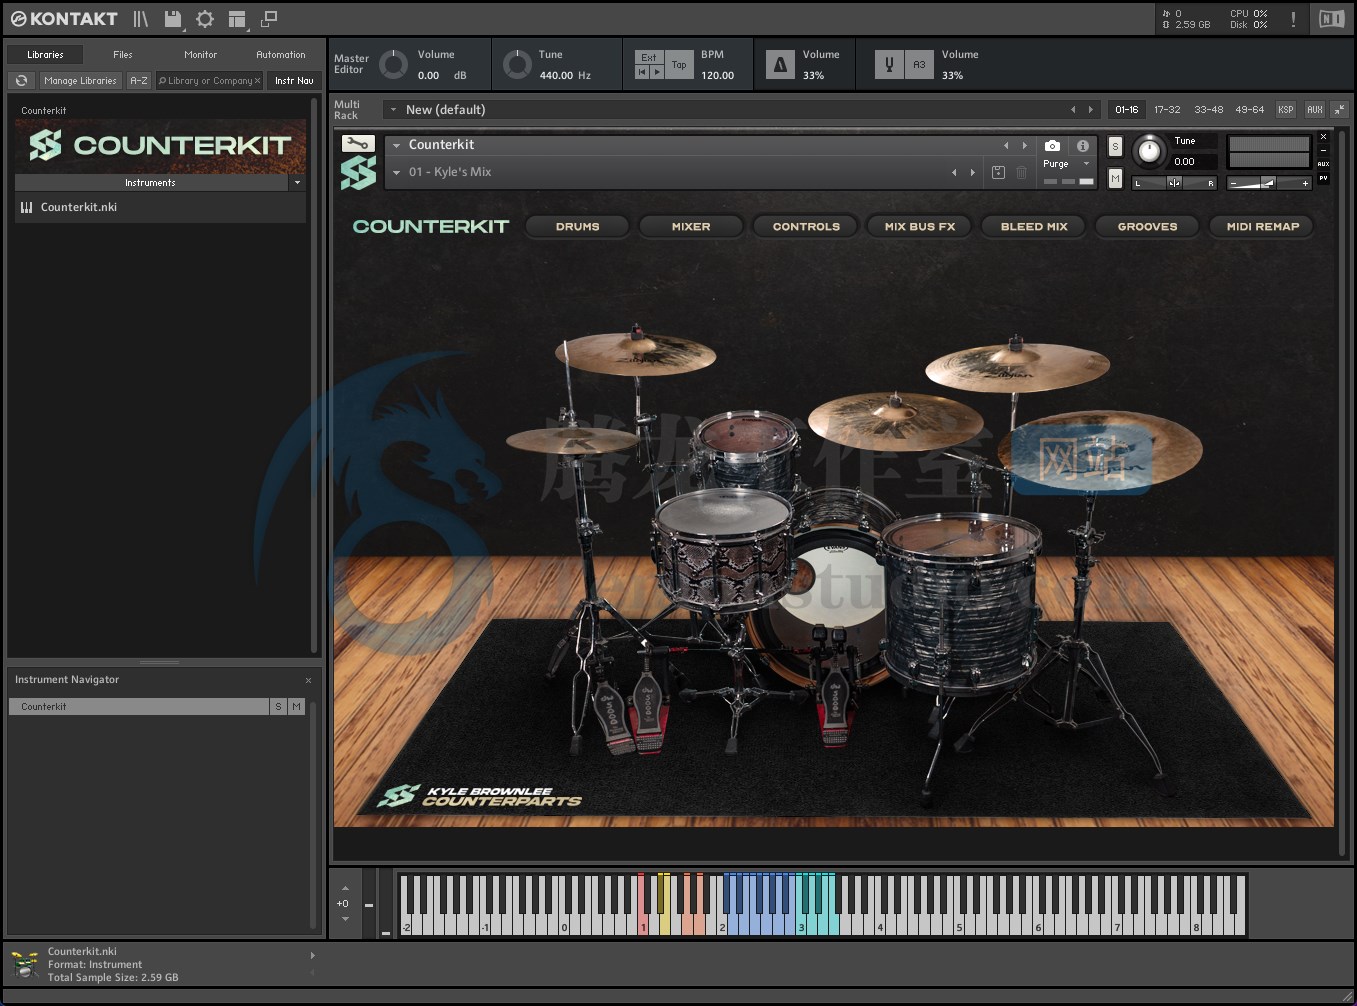Mute Counterkit in Instrument Navigator
The width and height of the screenshot is (1357, 1006).
tap(296, 706)
